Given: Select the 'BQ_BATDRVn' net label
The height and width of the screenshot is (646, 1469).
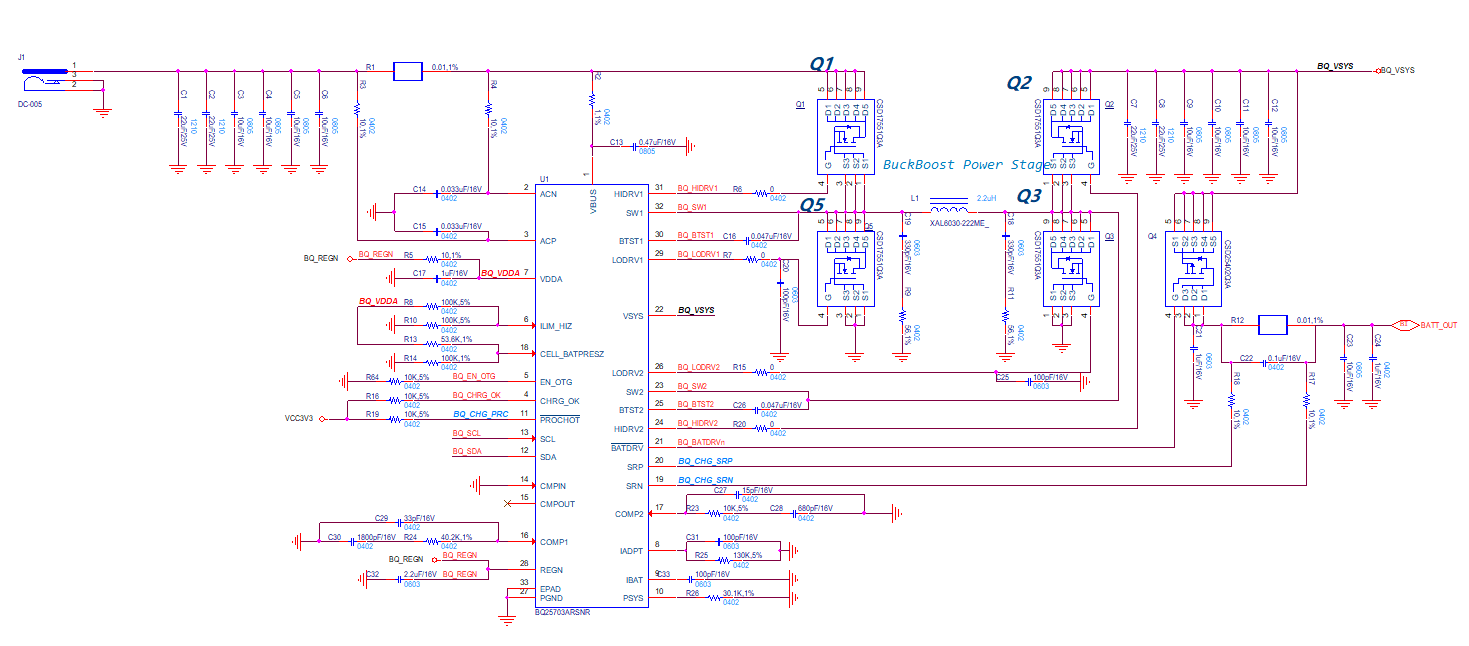Looking at the screenshot, I should [x=700, y=441].
